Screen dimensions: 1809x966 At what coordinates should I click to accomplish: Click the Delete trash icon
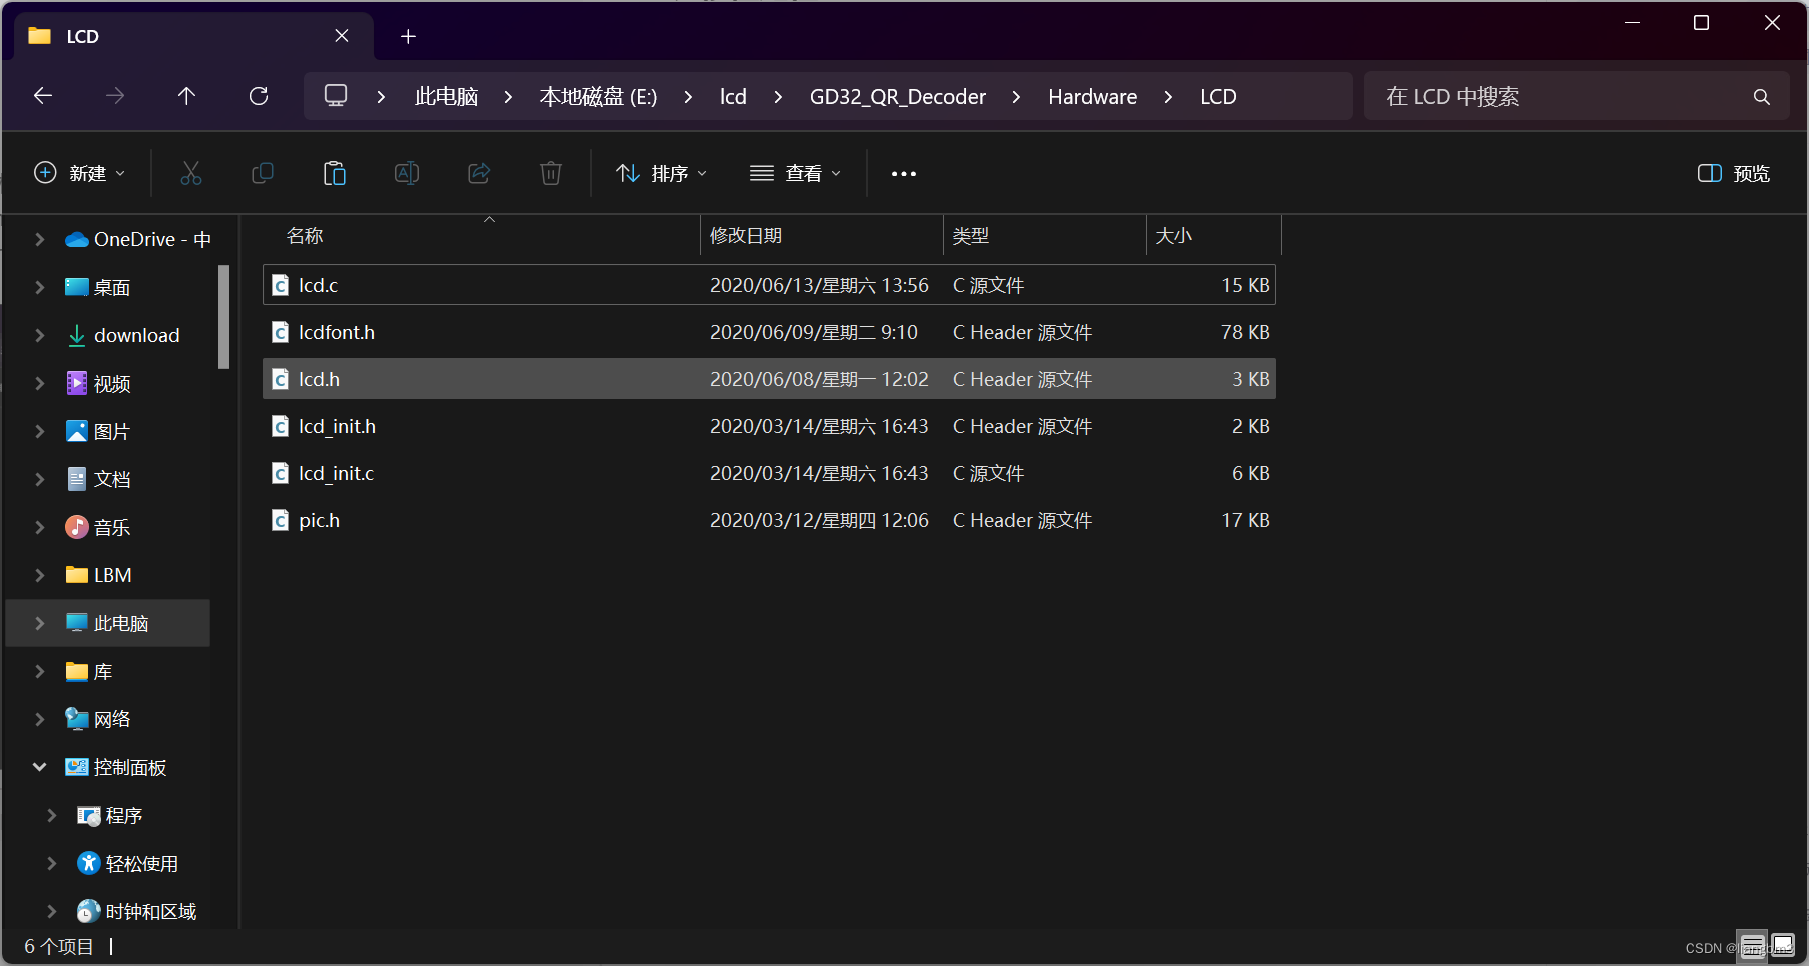pos(551,173)
